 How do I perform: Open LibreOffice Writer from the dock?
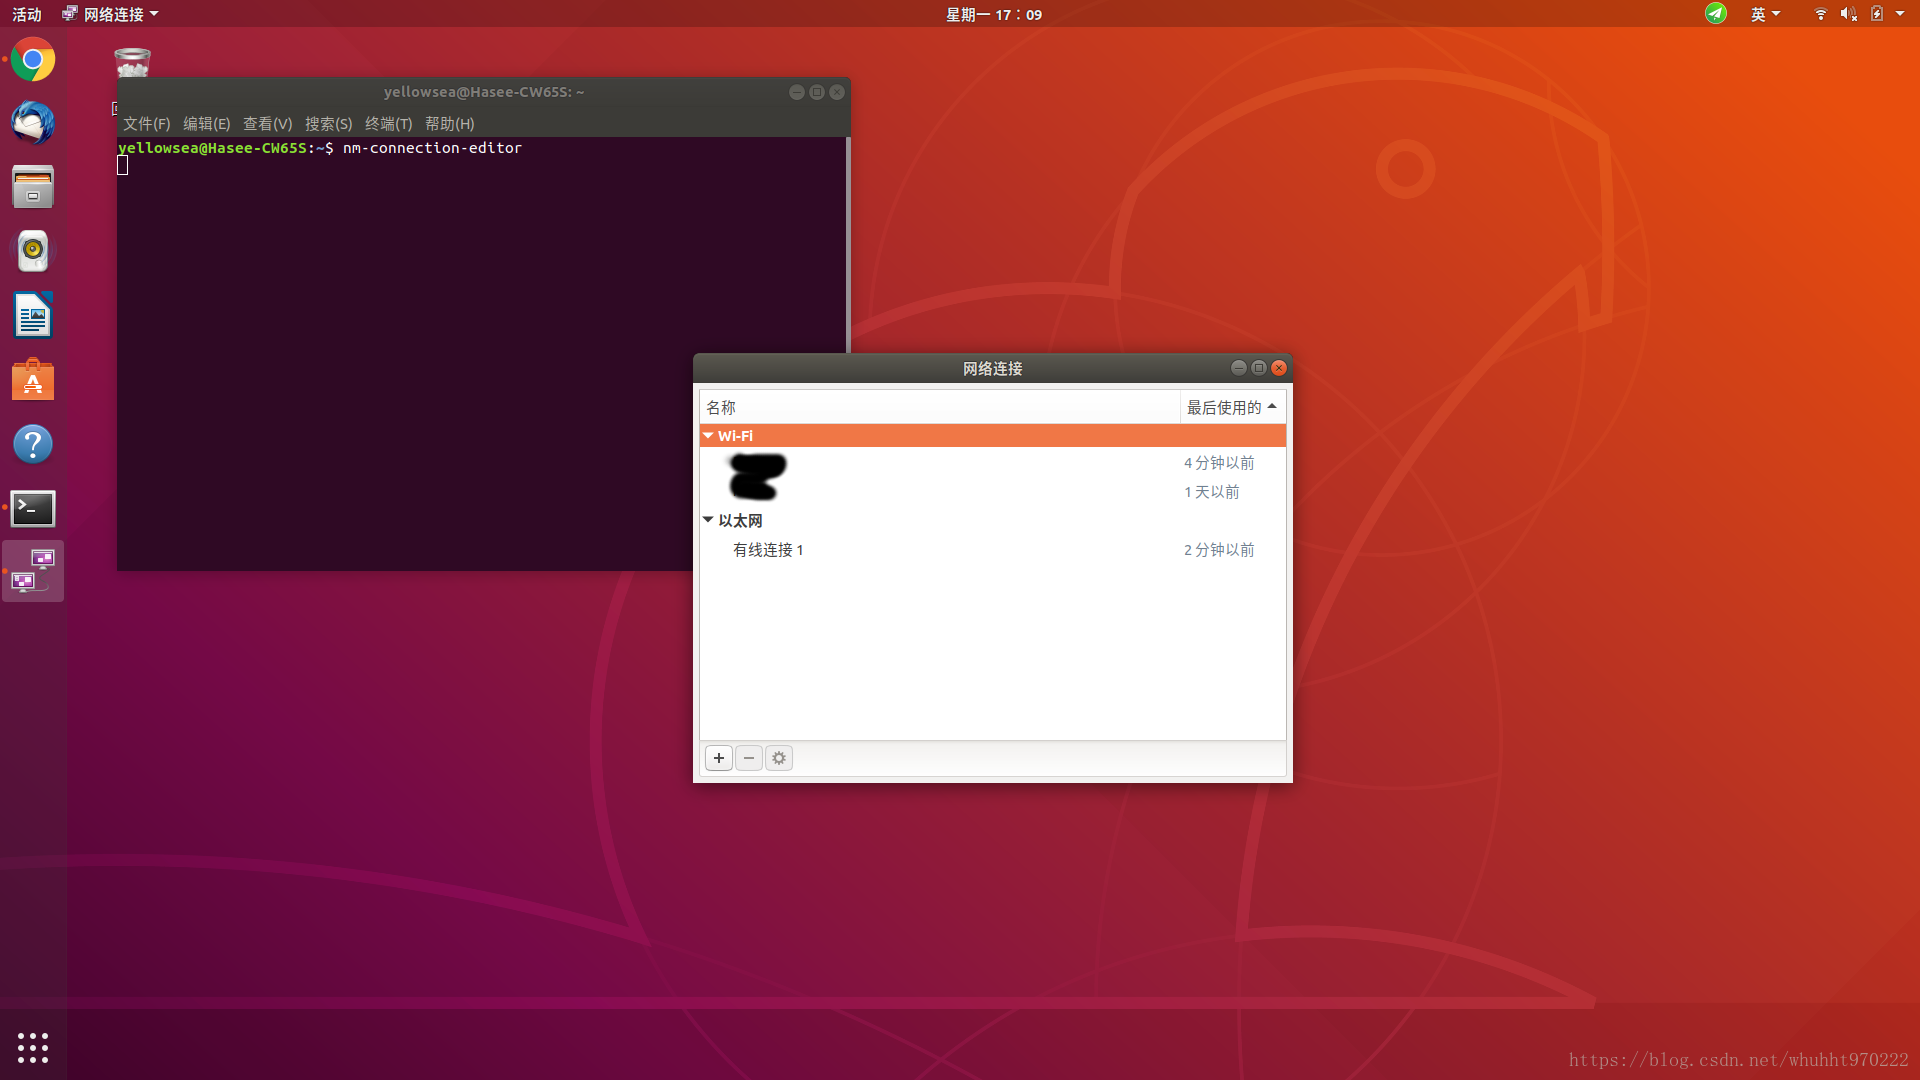33,316
